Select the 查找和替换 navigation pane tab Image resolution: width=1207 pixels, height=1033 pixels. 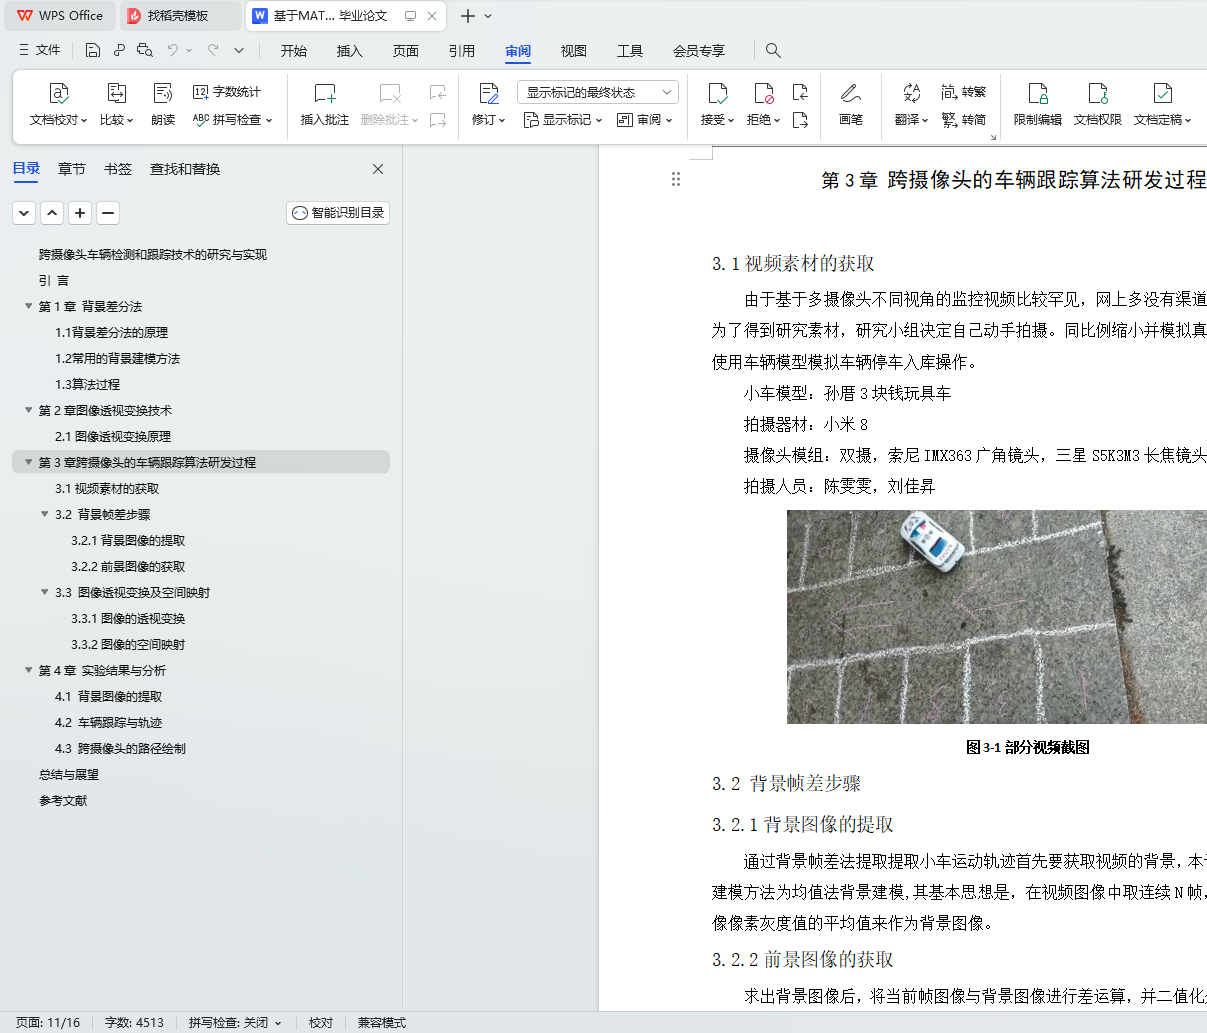(185, 169)
